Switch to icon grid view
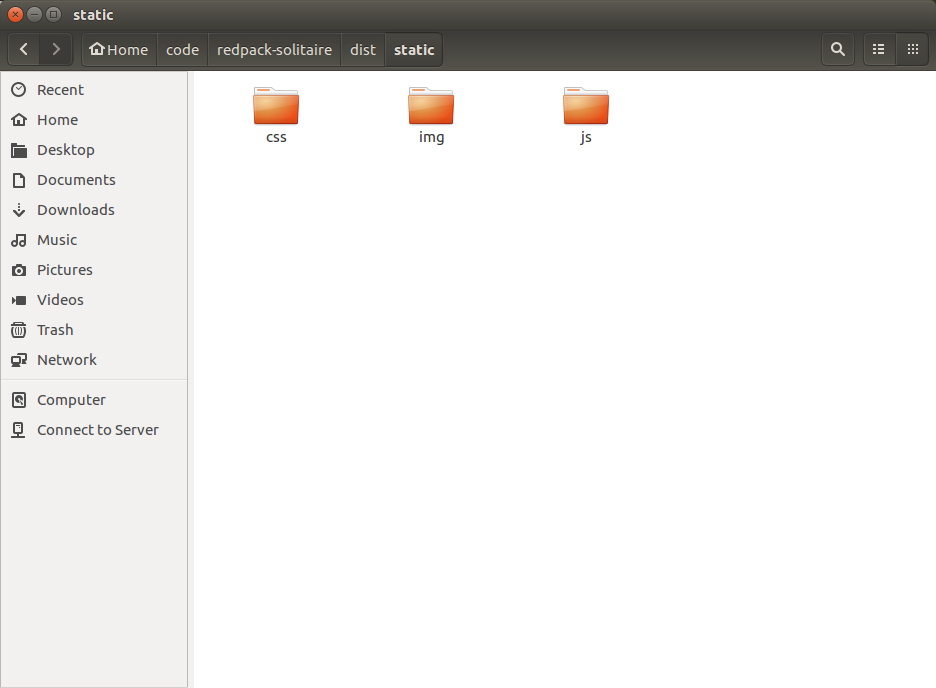The image size is (936, 688). (x=913, y=49)
